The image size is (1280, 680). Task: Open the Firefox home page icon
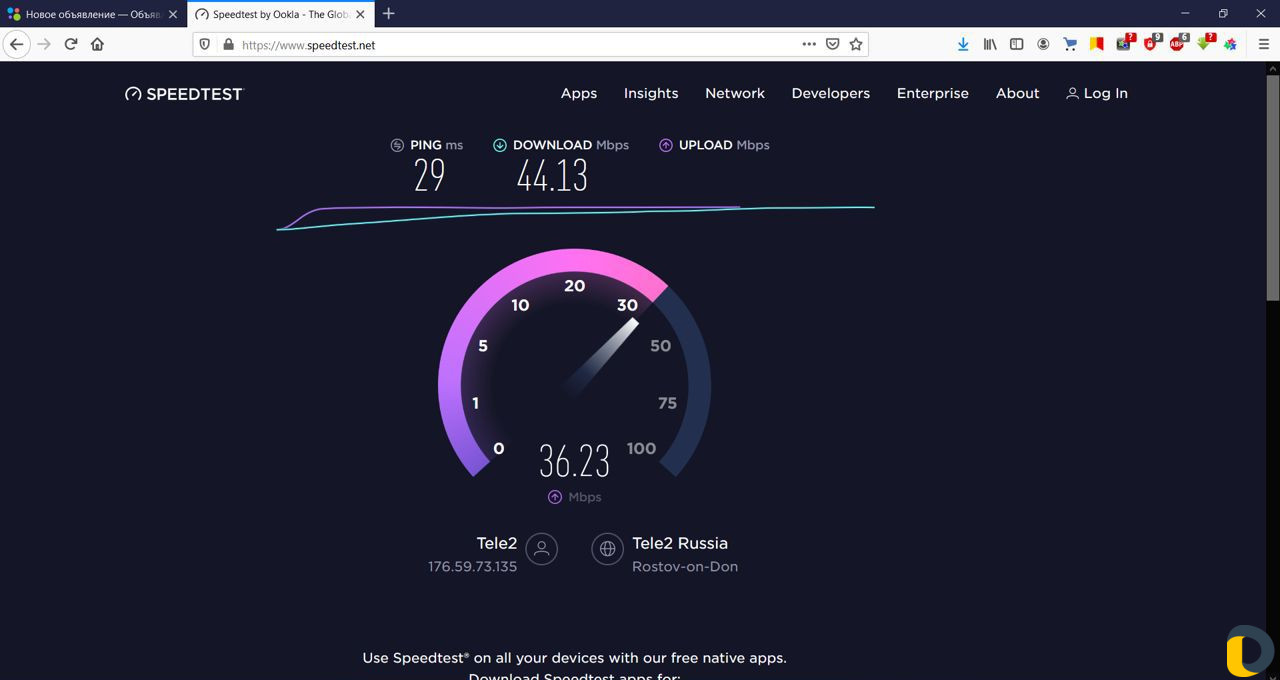pyautogui.click(x=97, y=44)
